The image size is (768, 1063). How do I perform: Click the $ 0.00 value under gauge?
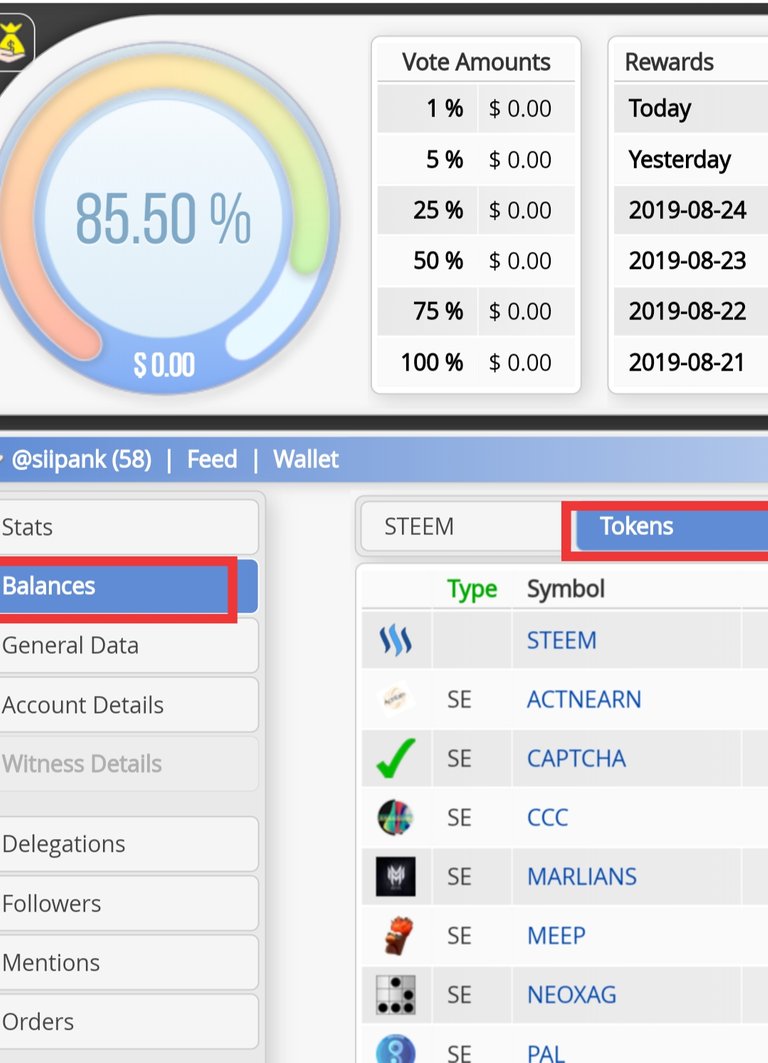tap(164, 365)
